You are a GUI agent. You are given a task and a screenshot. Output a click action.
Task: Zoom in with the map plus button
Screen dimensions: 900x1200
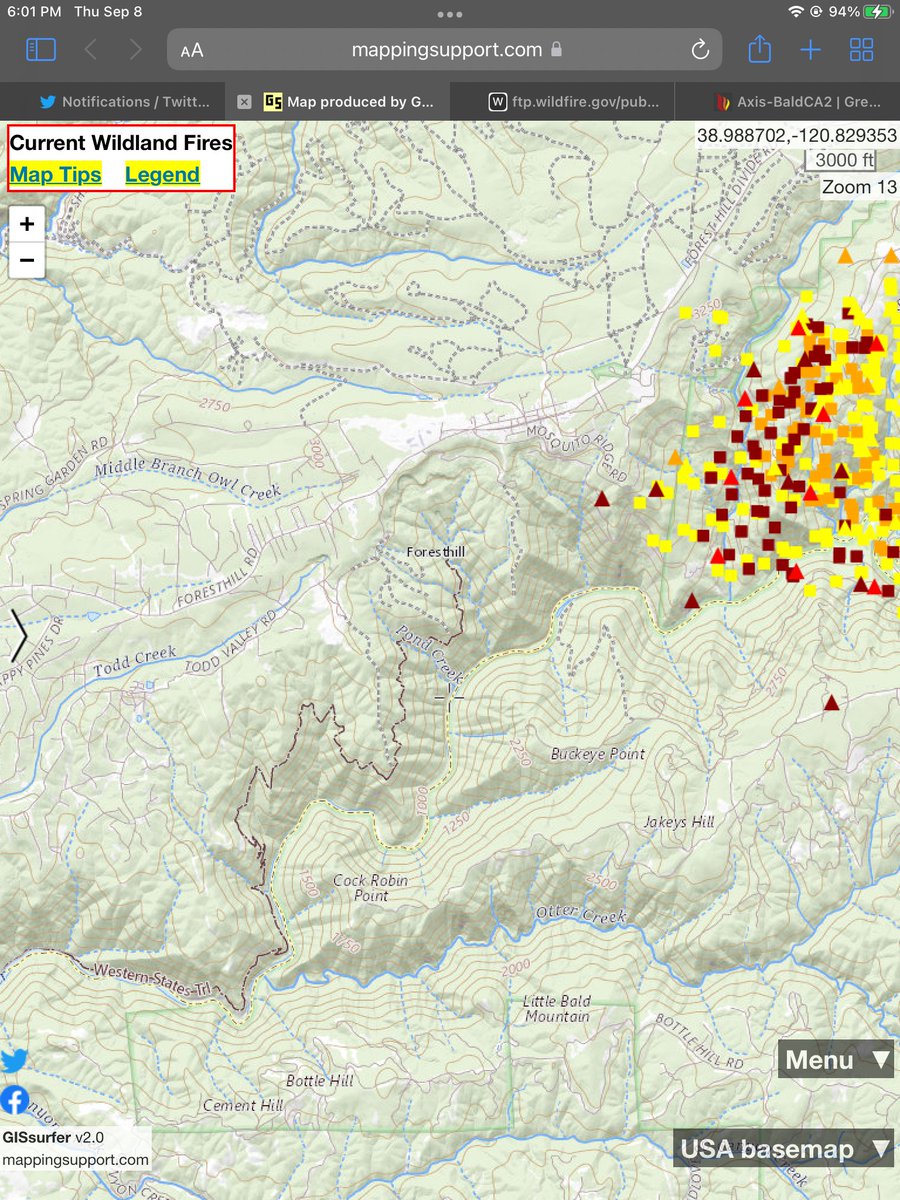coord(26,223)
